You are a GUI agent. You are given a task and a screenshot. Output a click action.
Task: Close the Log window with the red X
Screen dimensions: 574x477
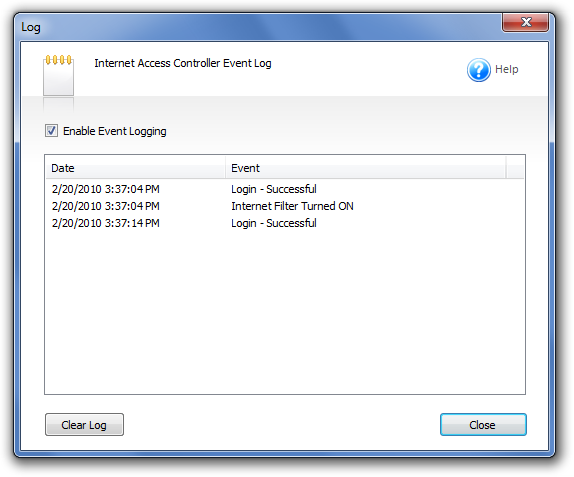point(526,23)
